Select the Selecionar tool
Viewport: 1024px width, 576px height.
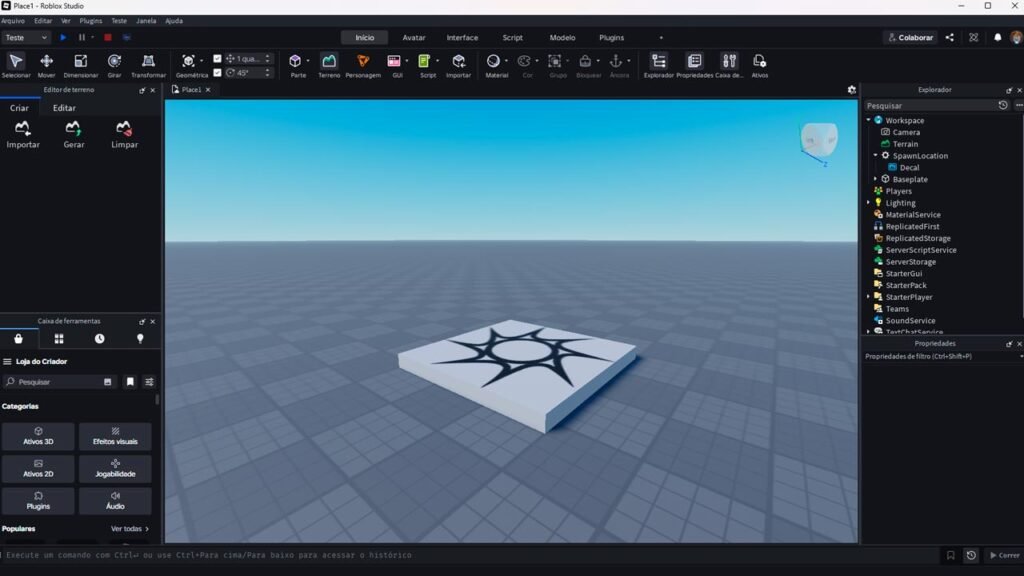(x=16, y=65)
